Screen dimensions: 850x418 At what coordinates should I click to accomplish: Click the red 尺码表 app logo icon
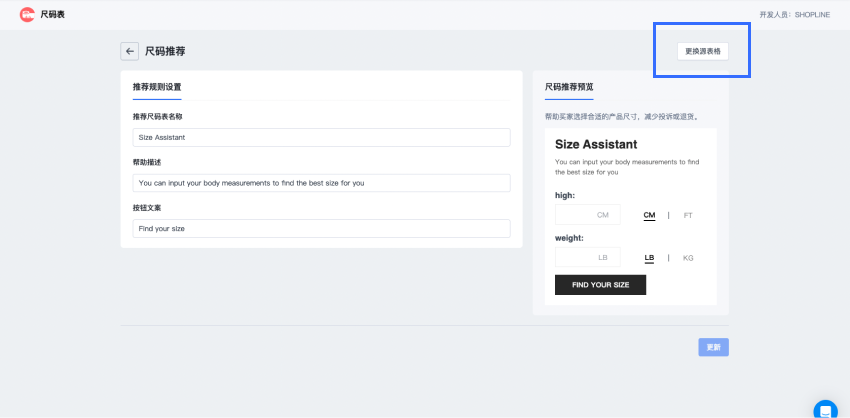pos(27,15)
